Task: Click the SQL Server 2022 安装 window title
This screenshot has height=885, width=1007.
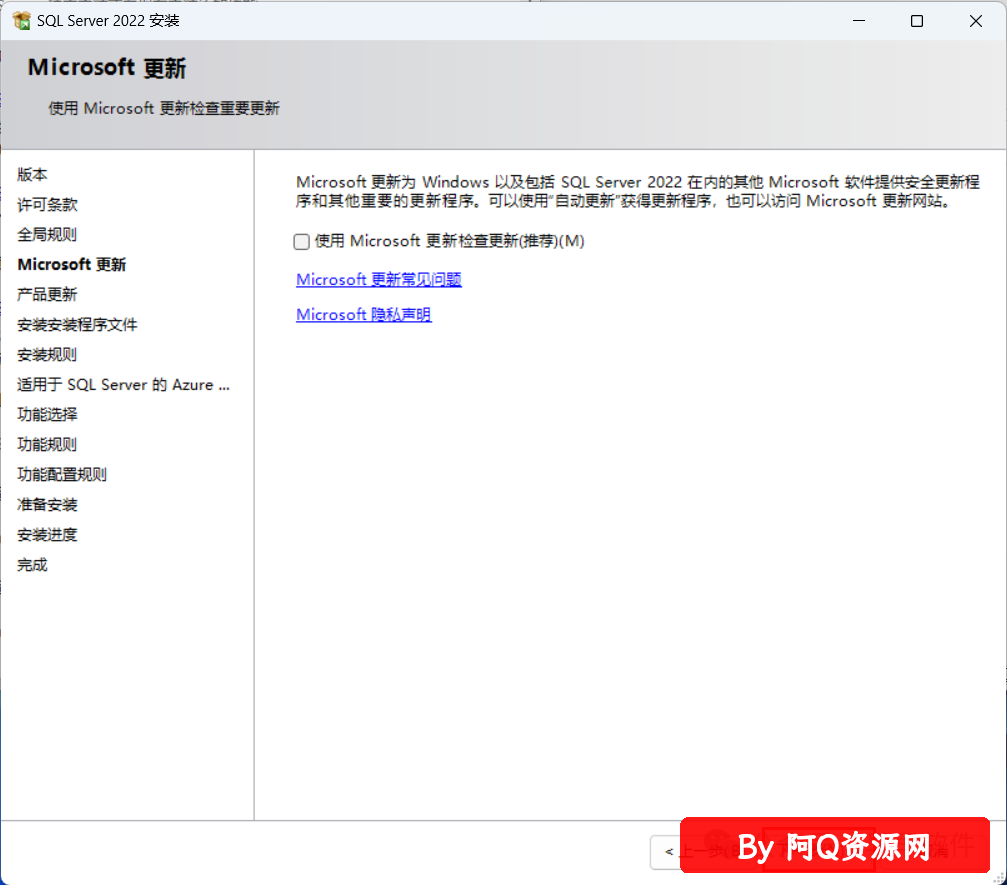Action: pyautogui.click(x=108, y=21)
